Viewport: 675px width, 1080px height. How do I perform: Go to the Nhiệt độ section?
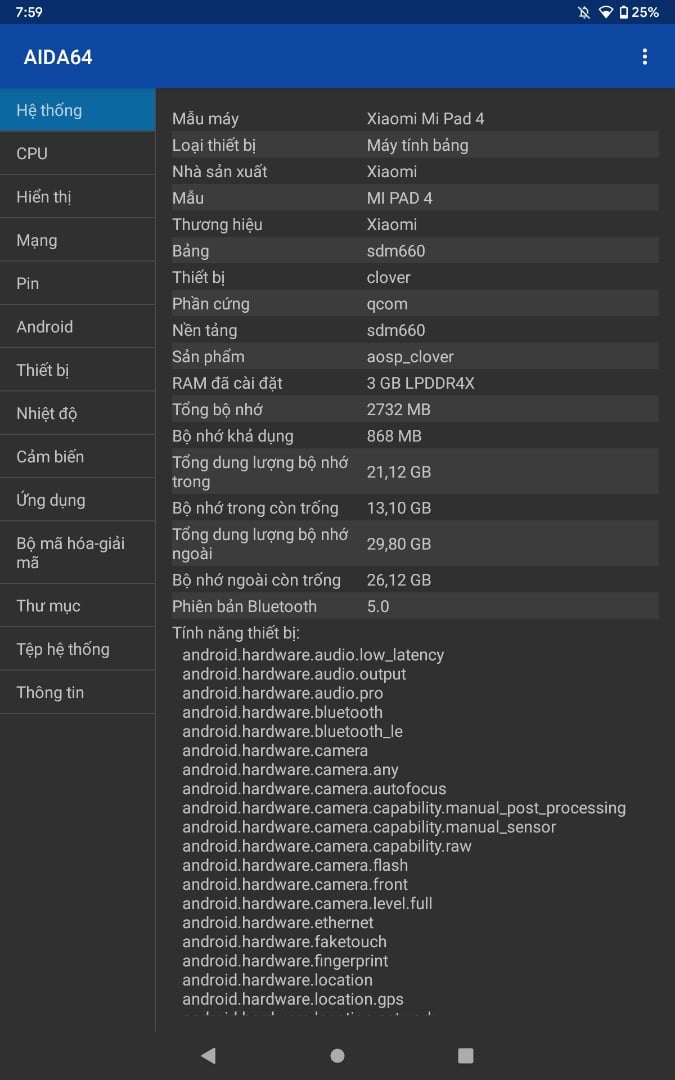tap(77, 413)
